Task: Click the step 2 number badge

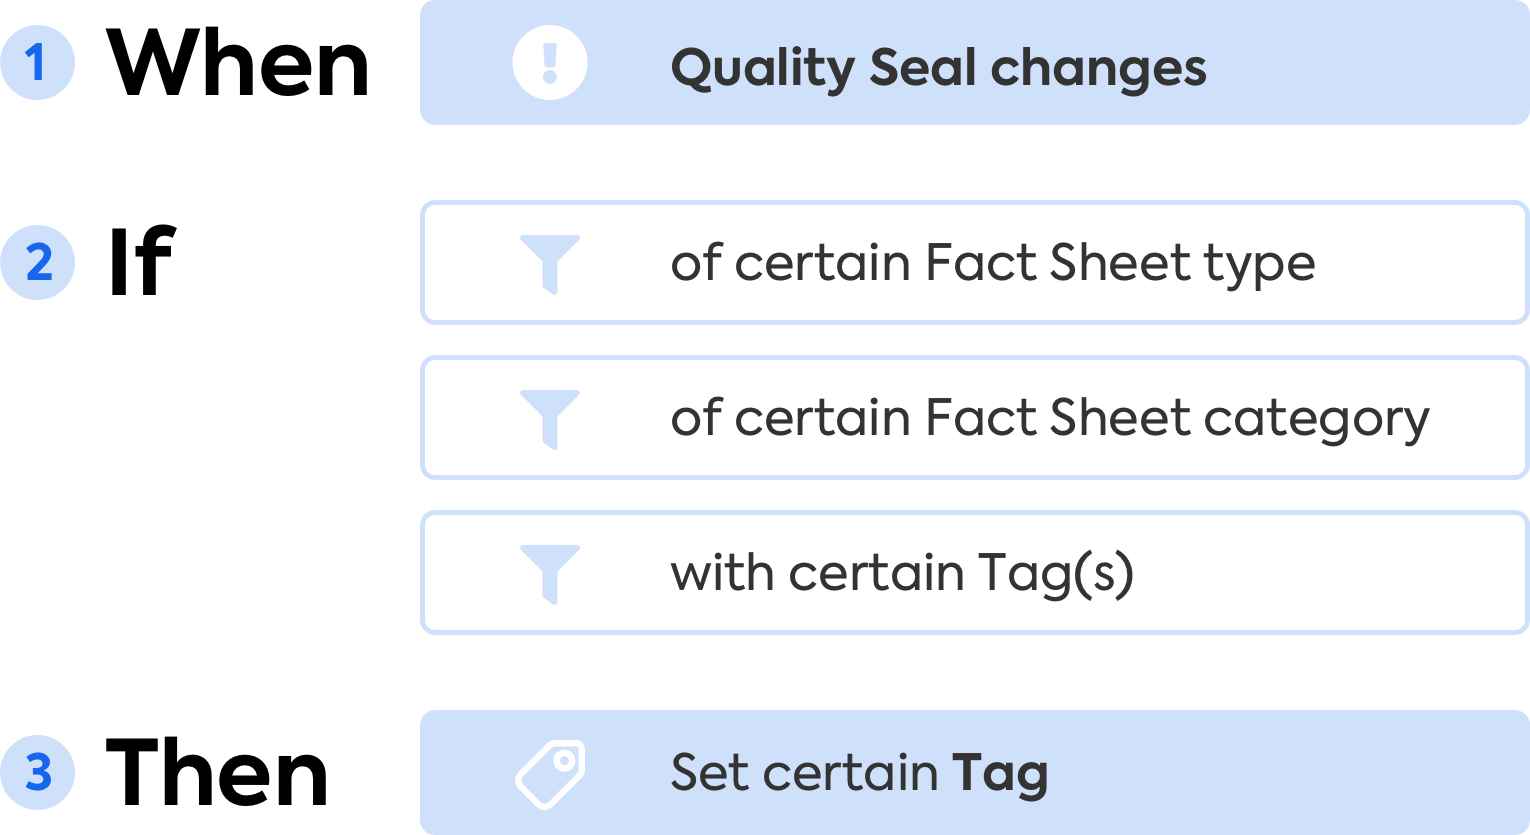Action: click(x=38, y=263)
